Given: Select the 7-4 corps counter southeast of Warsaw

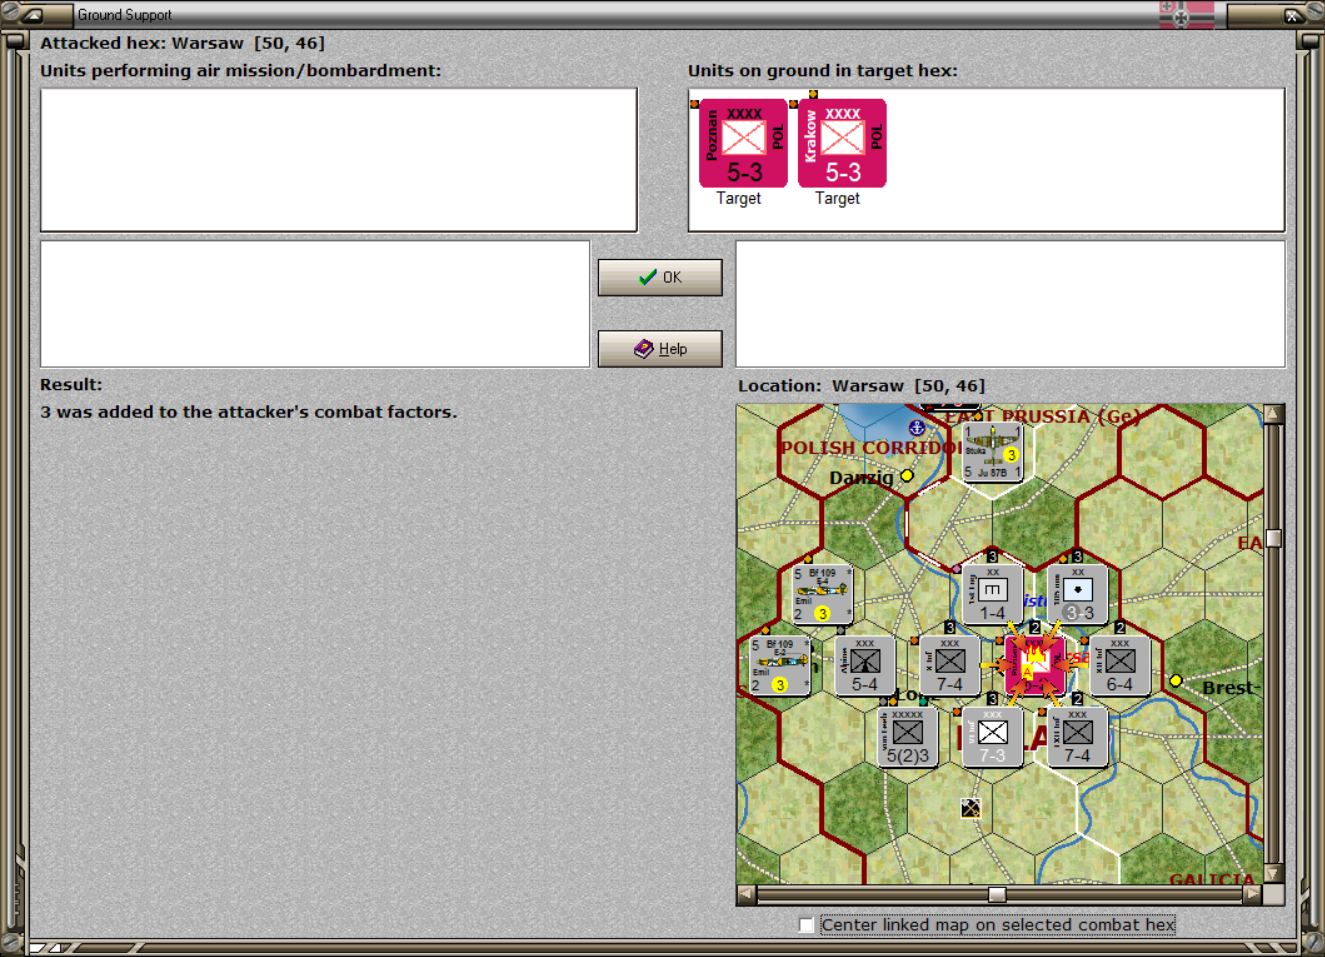Looking at the screenshot, I should [1077, 737].
